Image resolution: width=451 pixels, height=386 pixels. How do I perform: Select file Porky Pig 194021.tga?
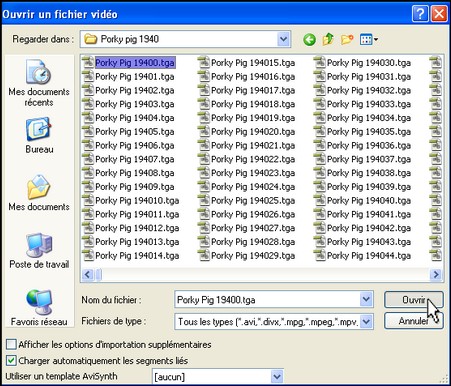(253, 145)
